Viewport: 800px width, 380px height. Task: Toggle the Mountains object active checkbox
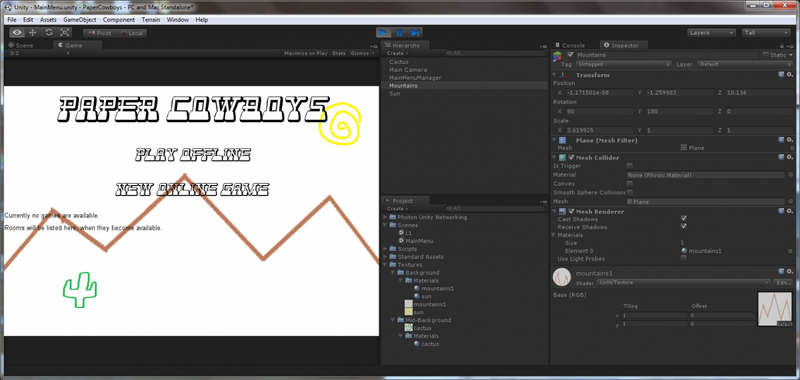pos(570,54)
